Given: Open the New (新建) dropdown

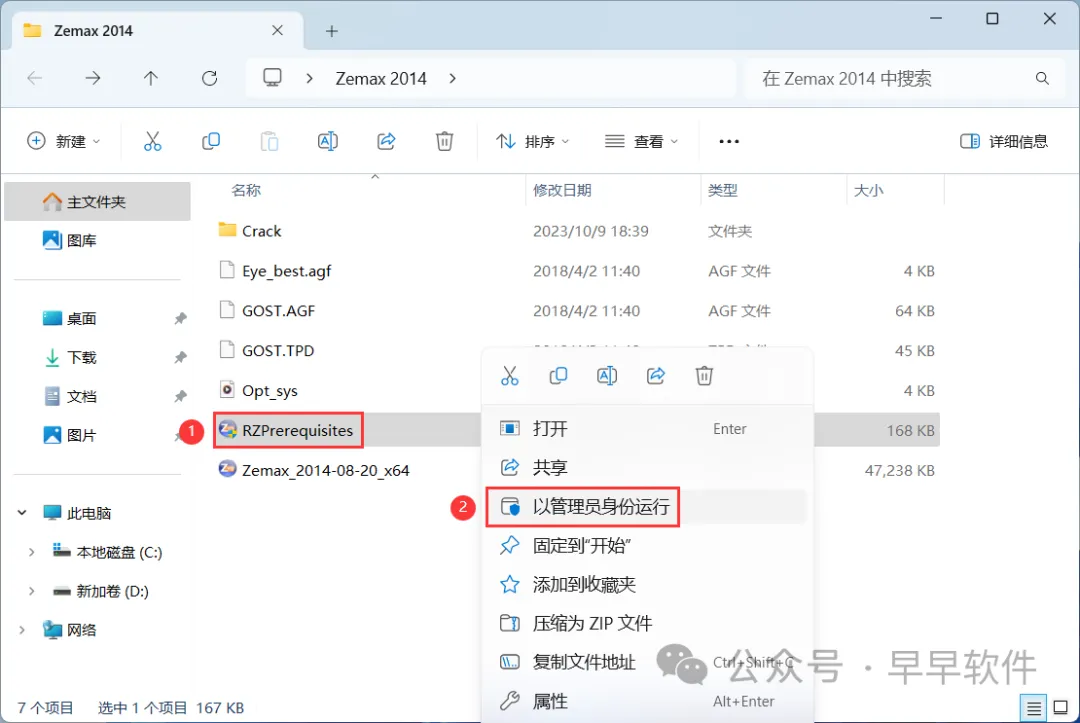Looking at the screenshot, I should pos(64,141).
